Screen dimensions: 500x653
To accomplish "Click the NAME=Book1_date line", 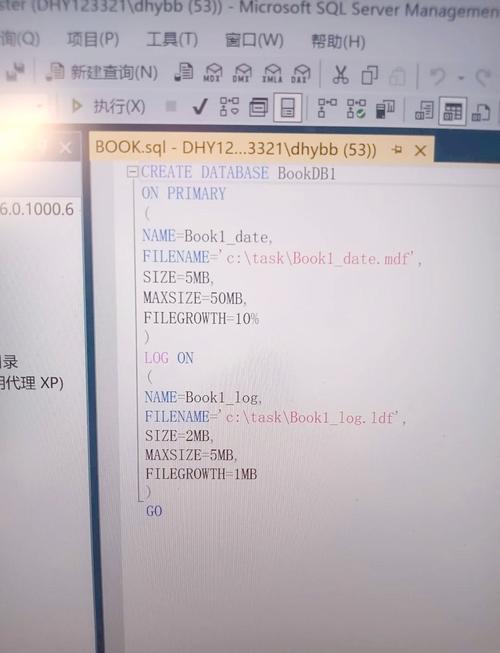I will 207,236.
